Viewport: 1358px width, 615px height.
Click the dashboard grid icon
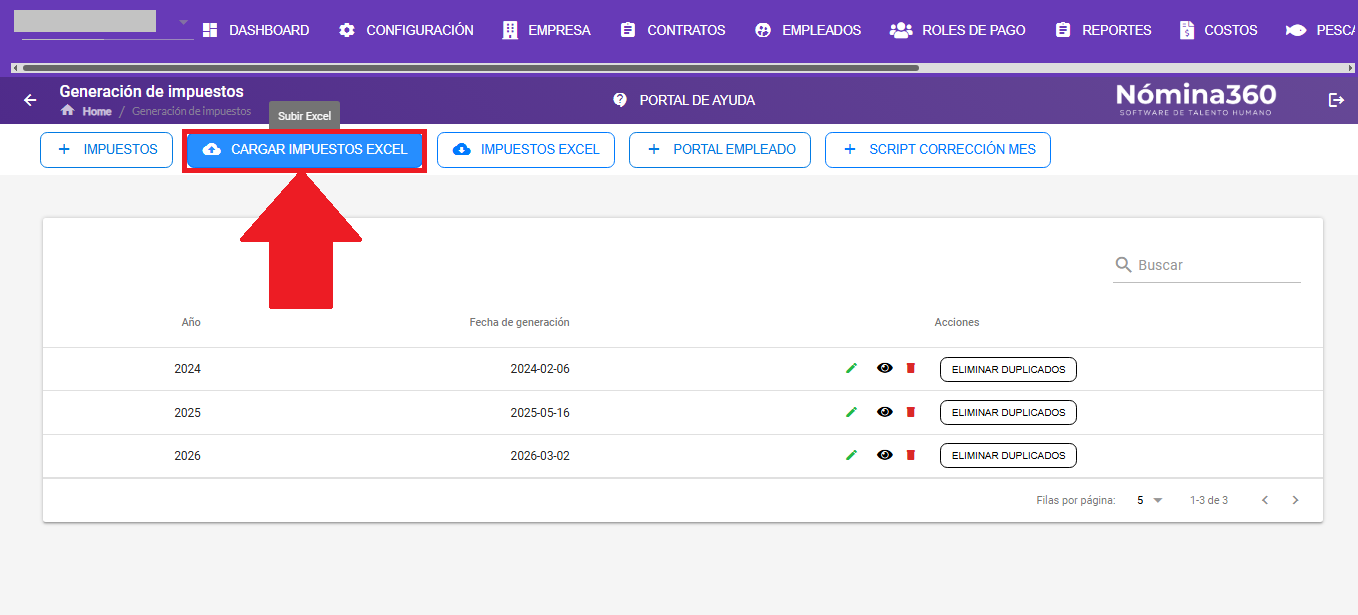click(210, 30)
